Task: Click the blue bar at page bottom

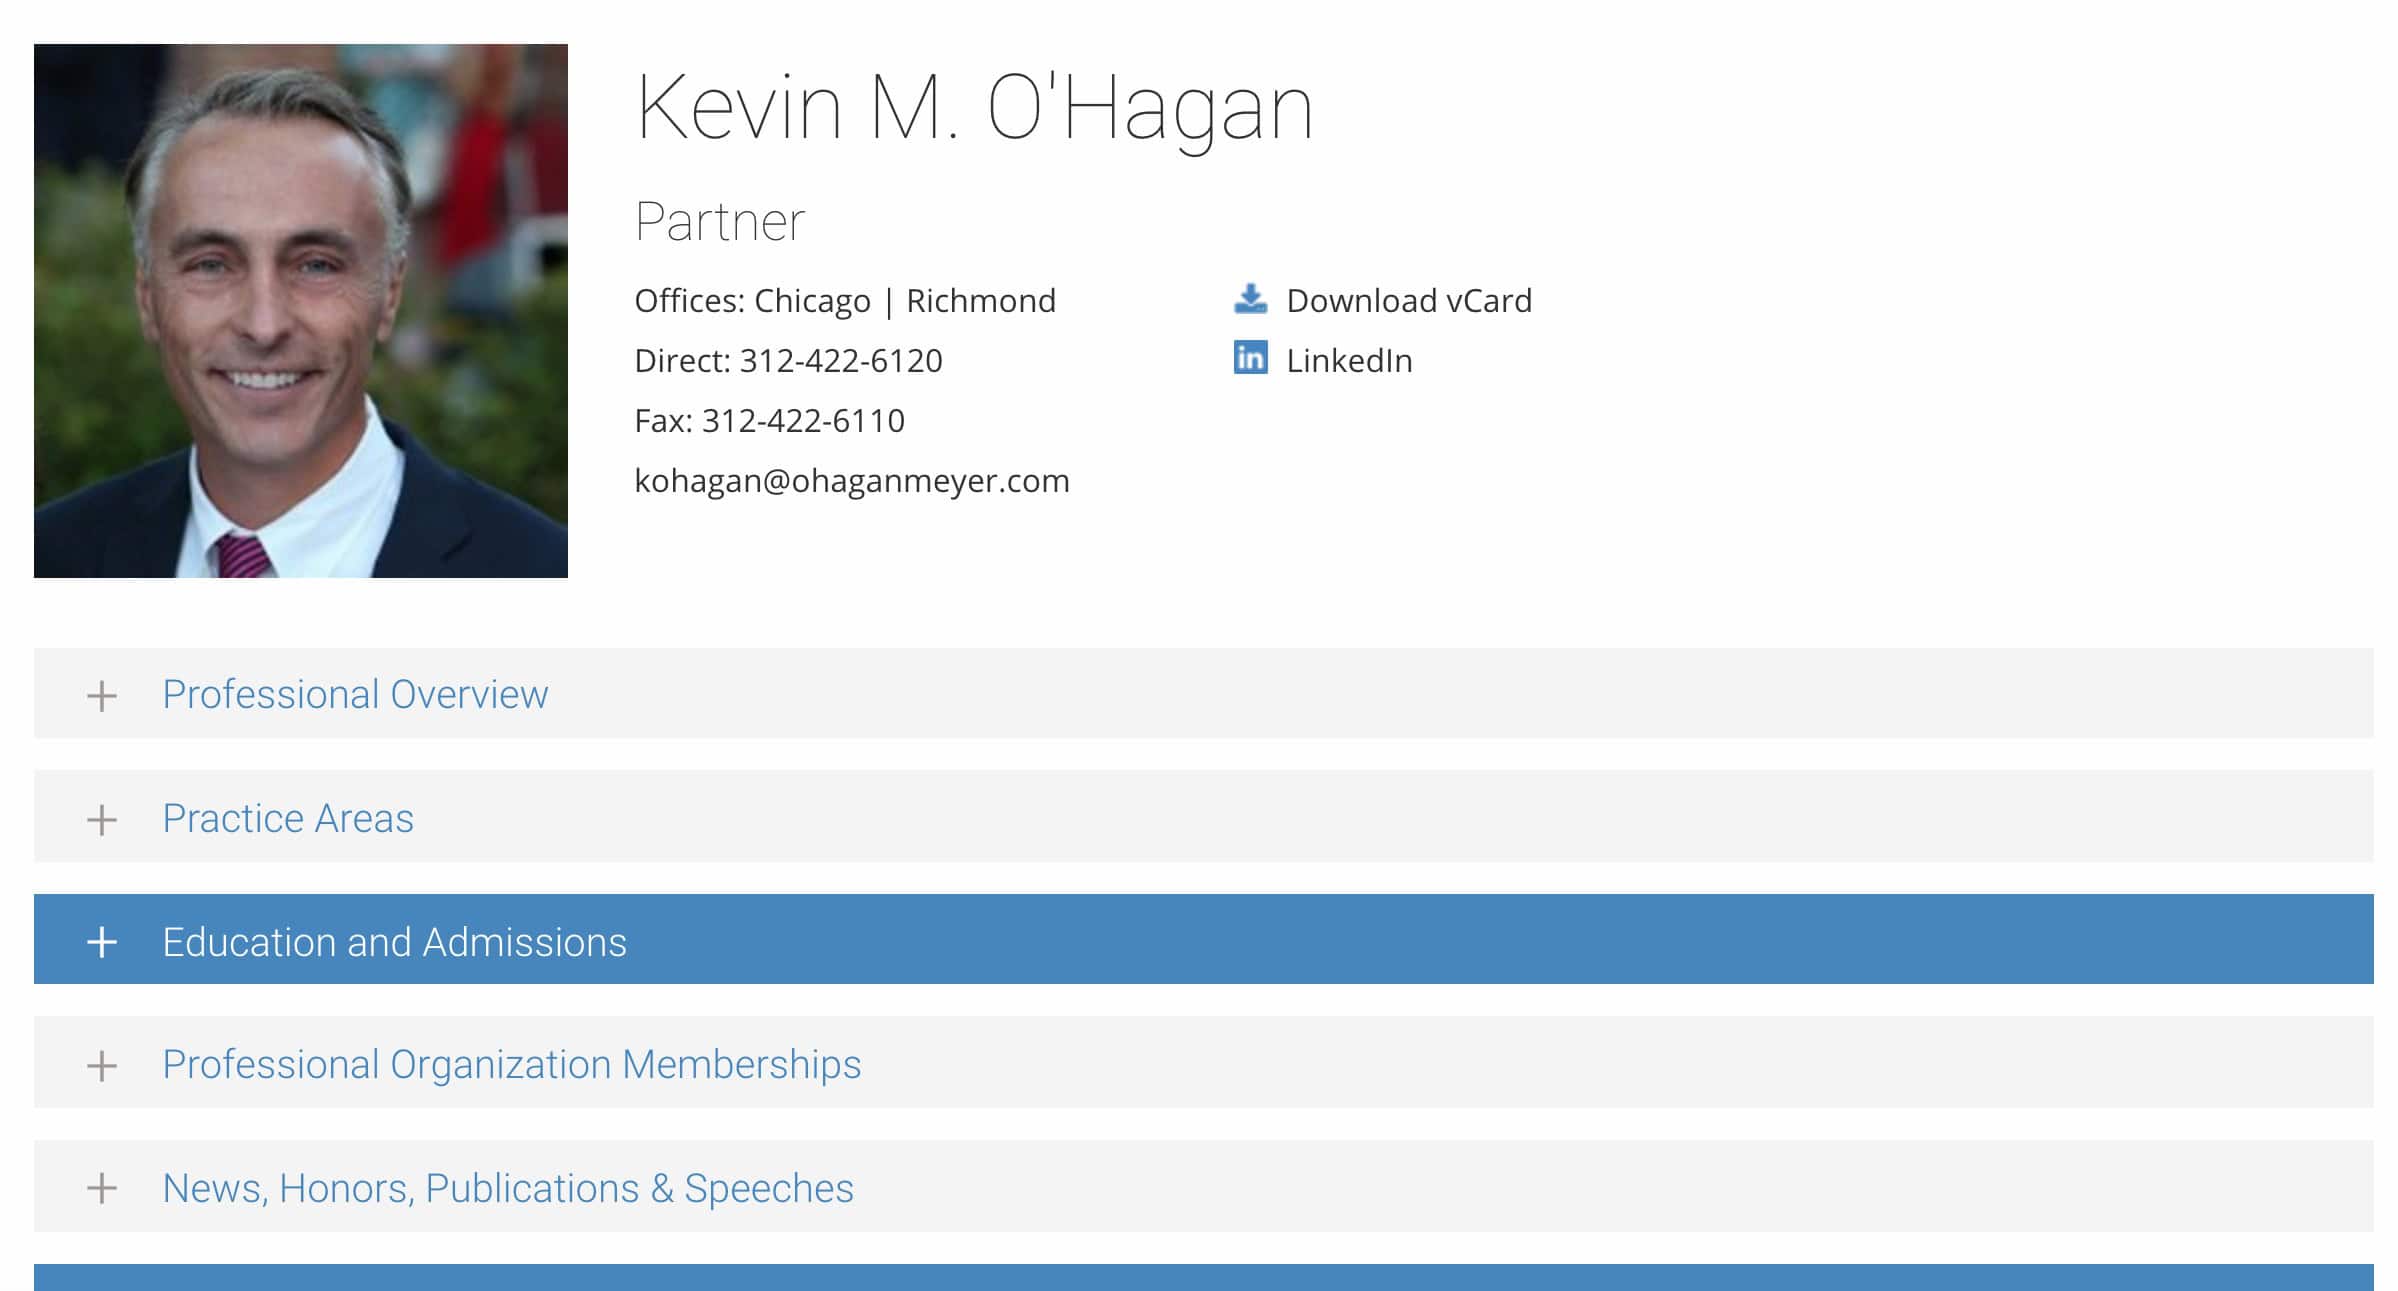Action: pyautogui.click(x=1203, y=1278)
